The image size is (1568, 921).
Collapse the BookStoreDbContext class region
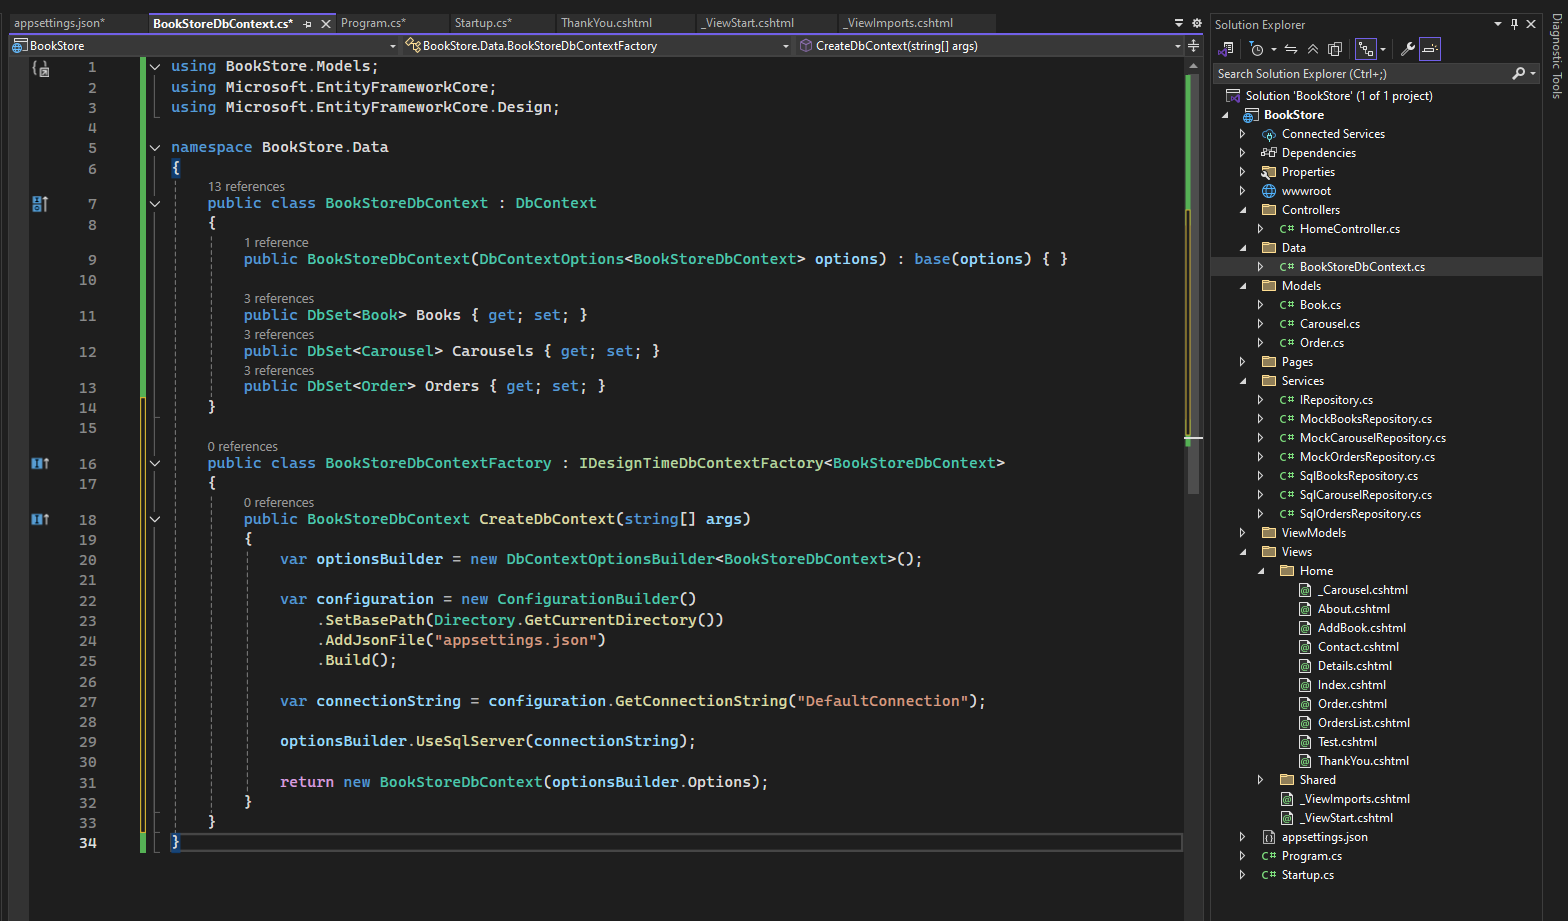pyautogui.click(x=155, y=204)
